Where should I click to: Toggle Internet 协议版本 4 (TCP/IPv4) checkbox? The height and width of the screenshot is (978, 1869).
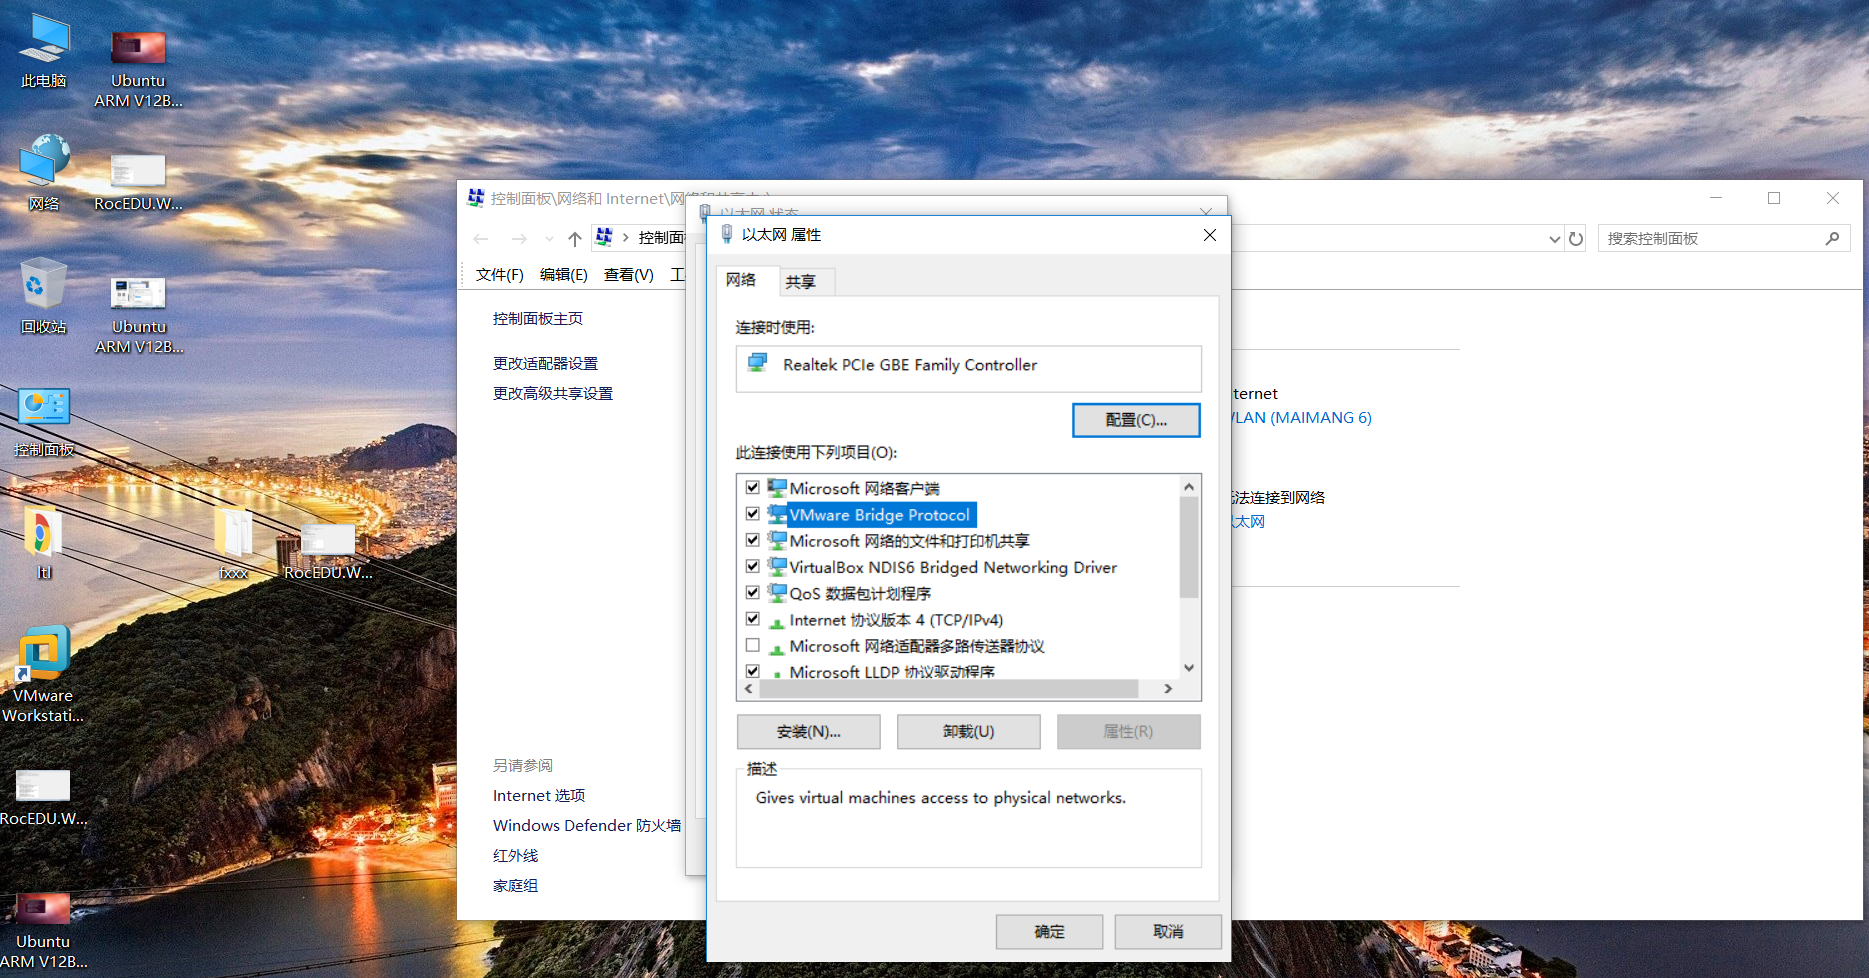tap(753, 619)
